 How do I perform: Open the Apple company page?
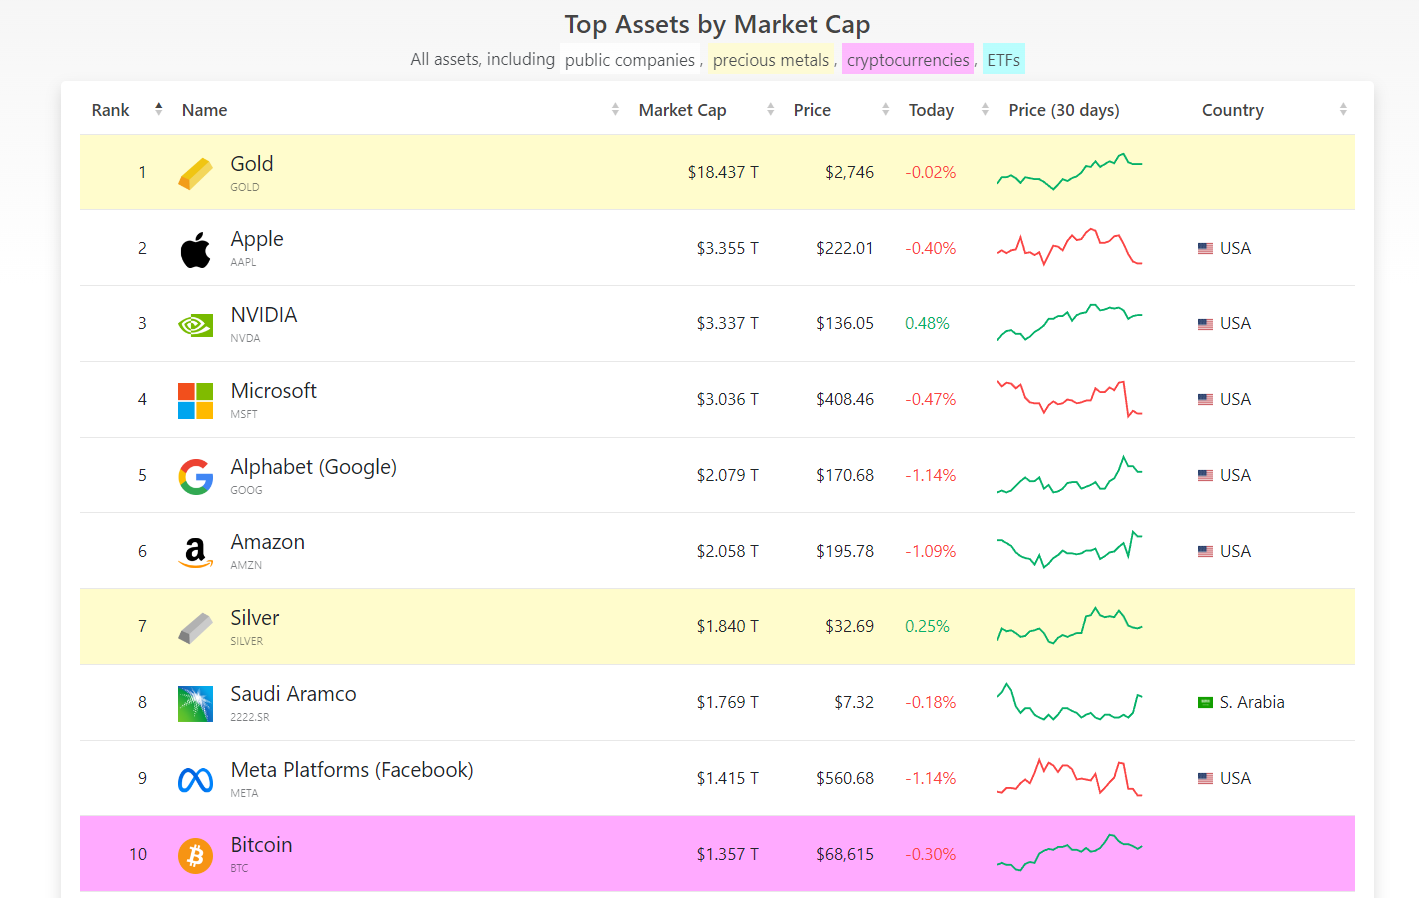click(x=257, y=239)
